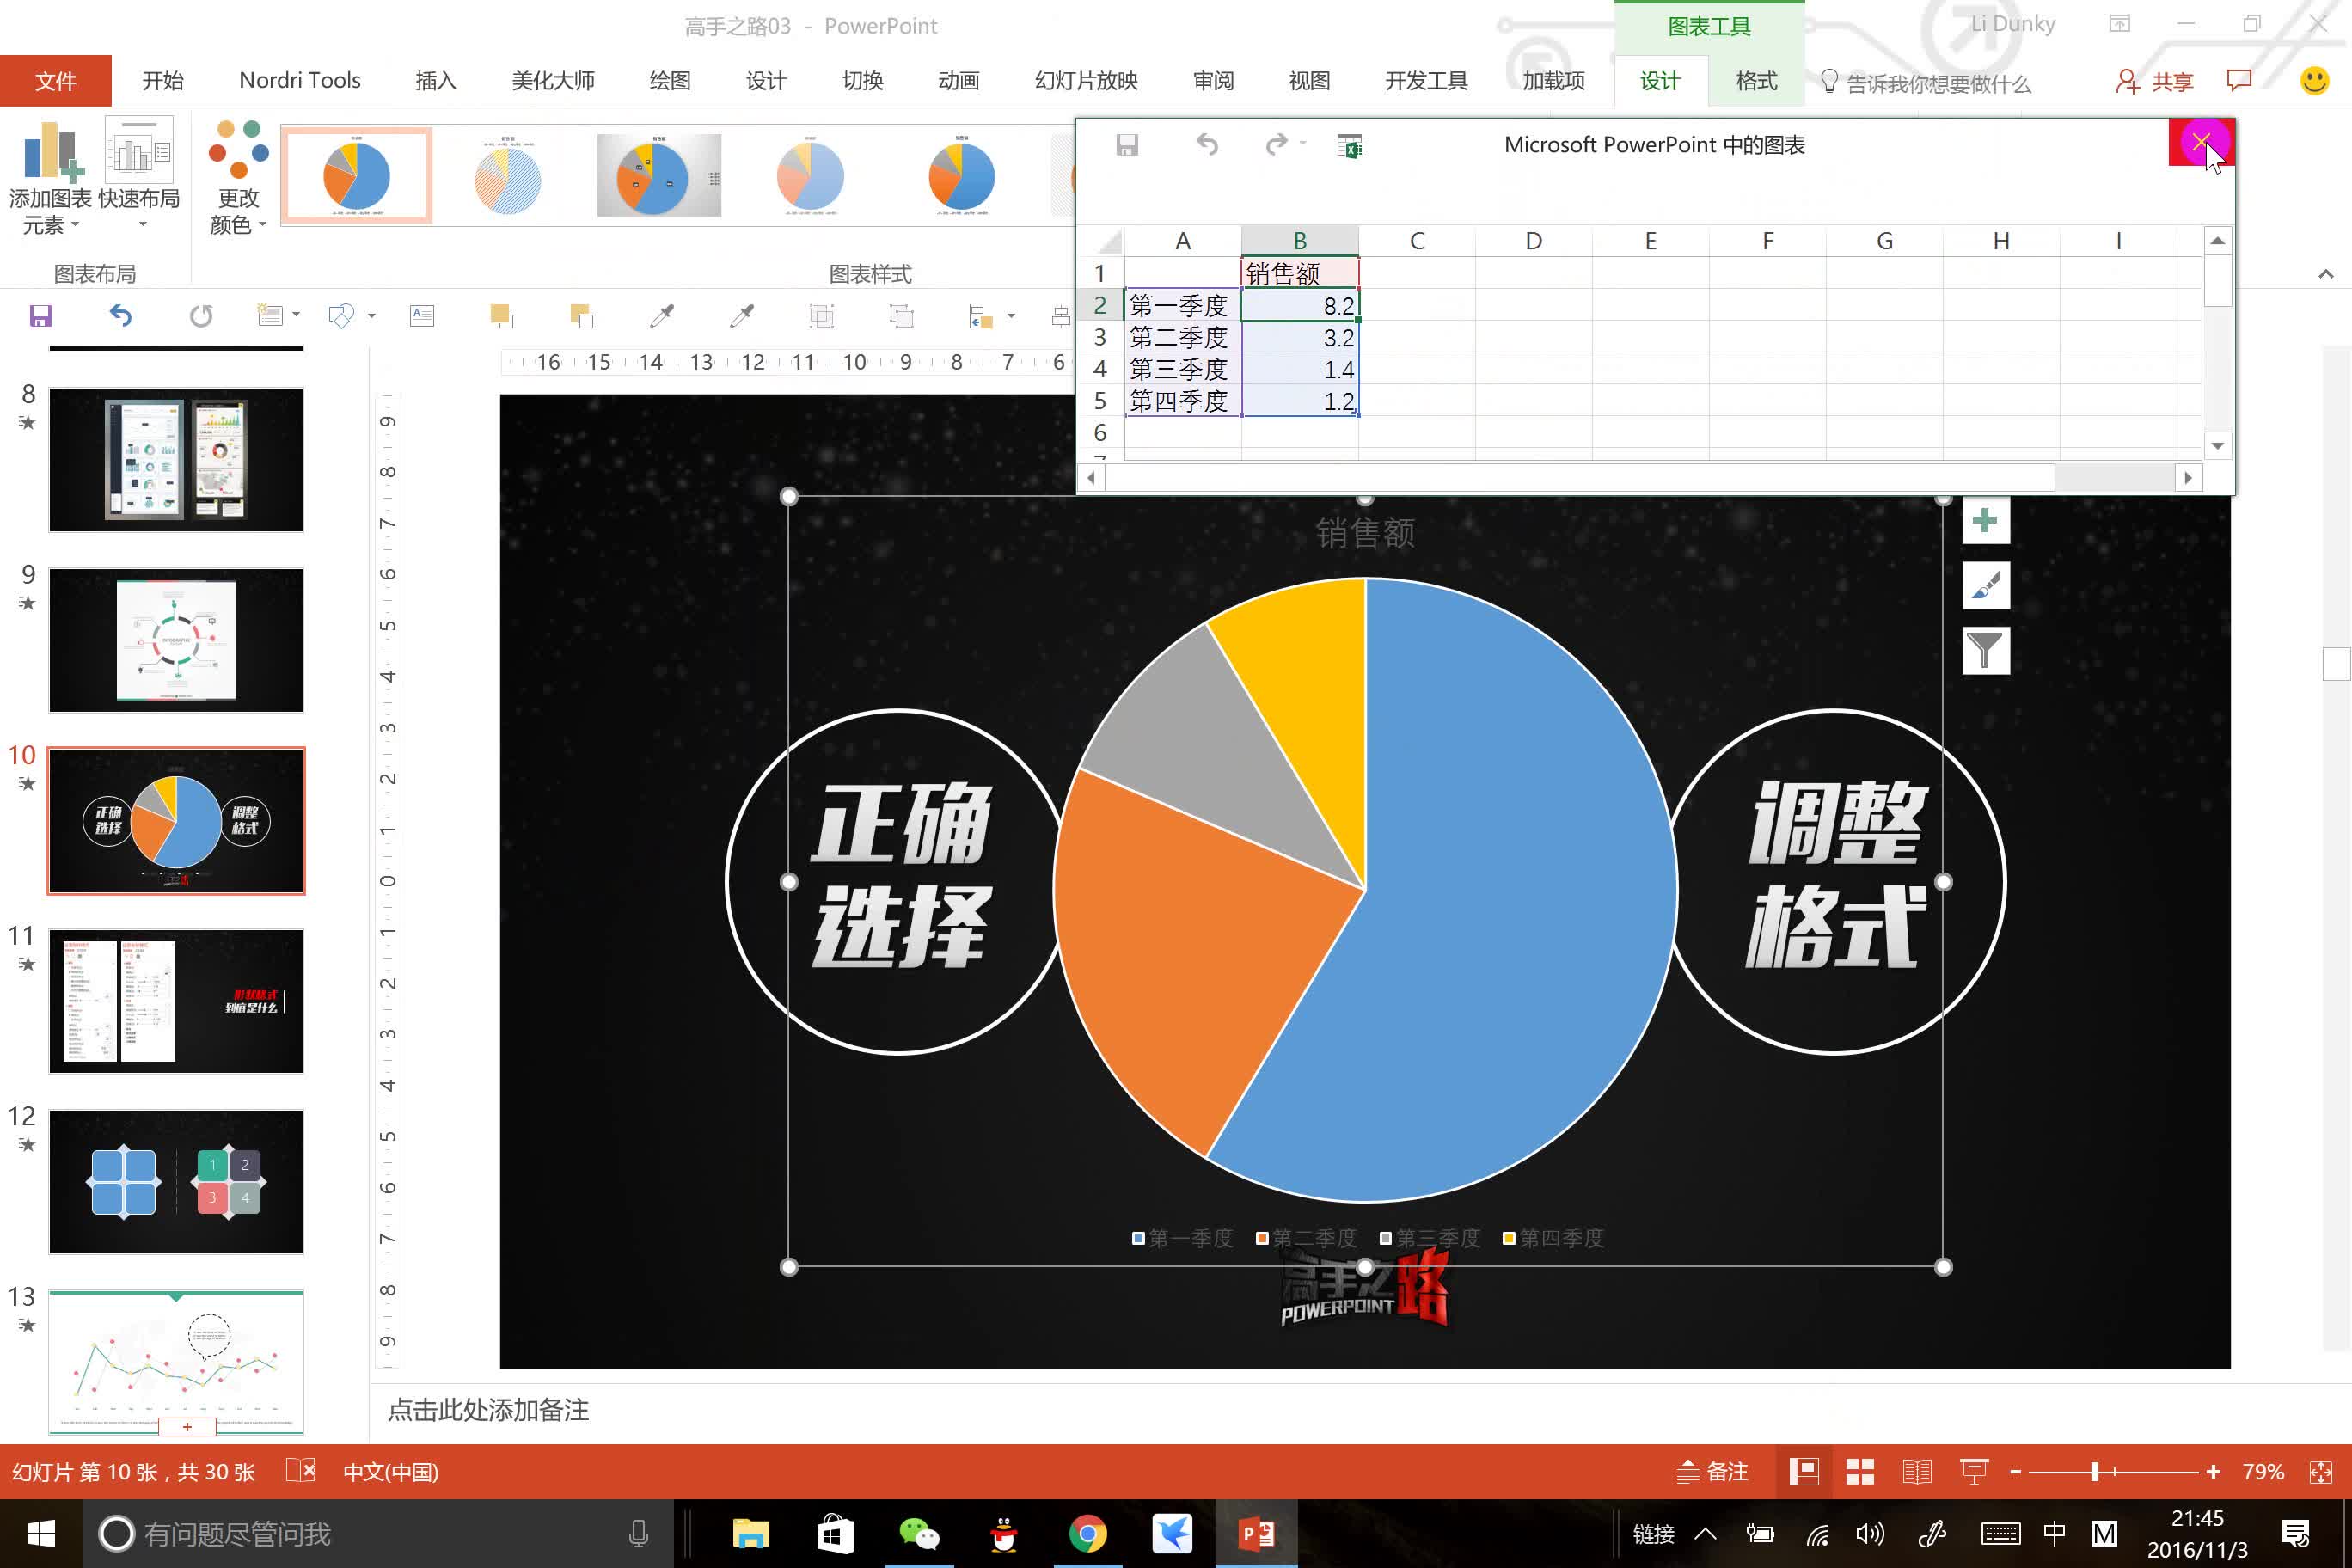Click the zoom slider handle
This screenshot has width=2352, height=1568.
(2095, 1472)
